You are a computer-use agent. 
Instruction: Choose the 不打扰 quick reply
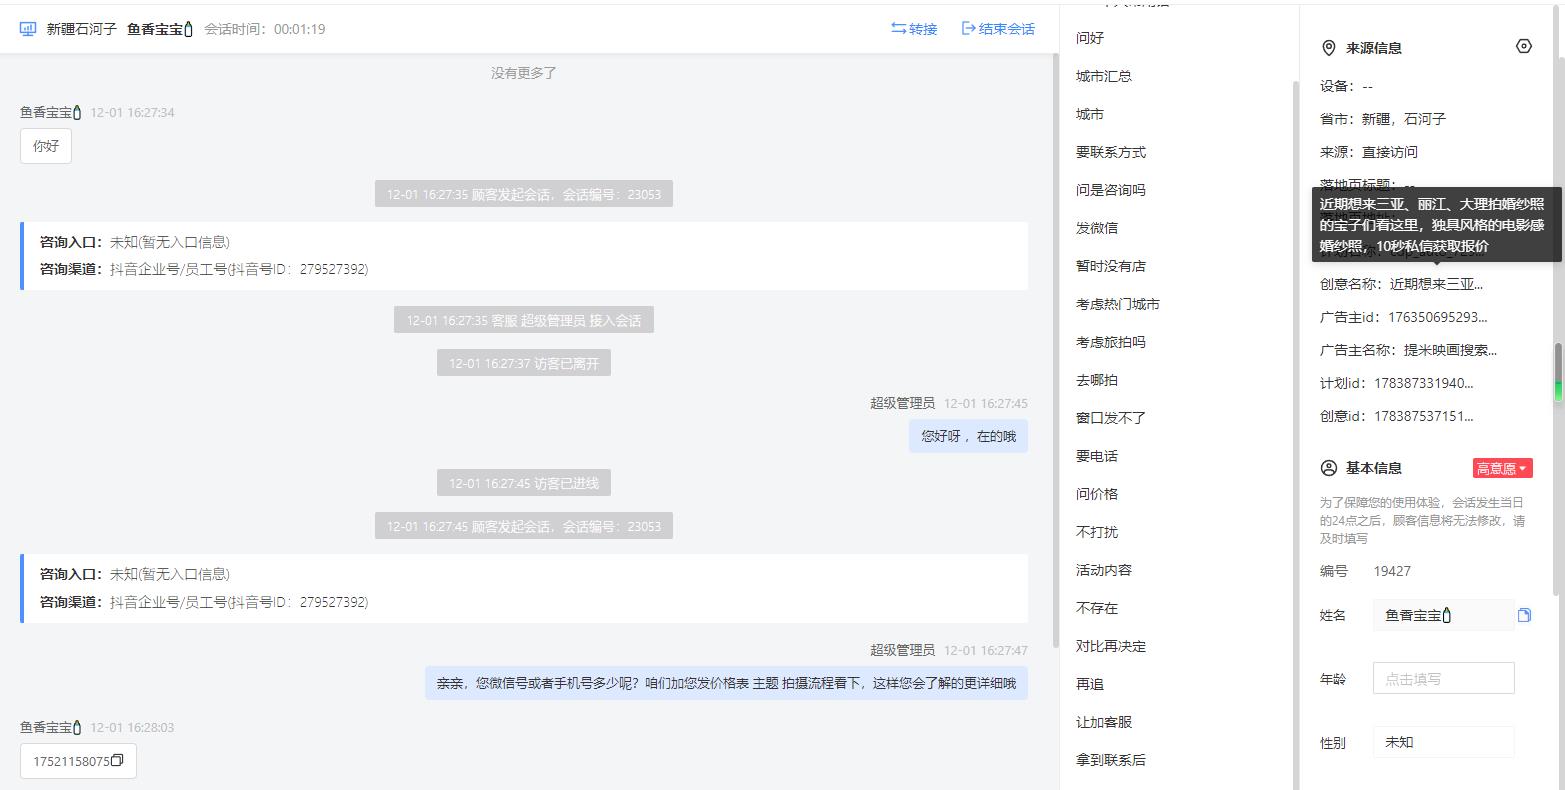coord(1097,532)
